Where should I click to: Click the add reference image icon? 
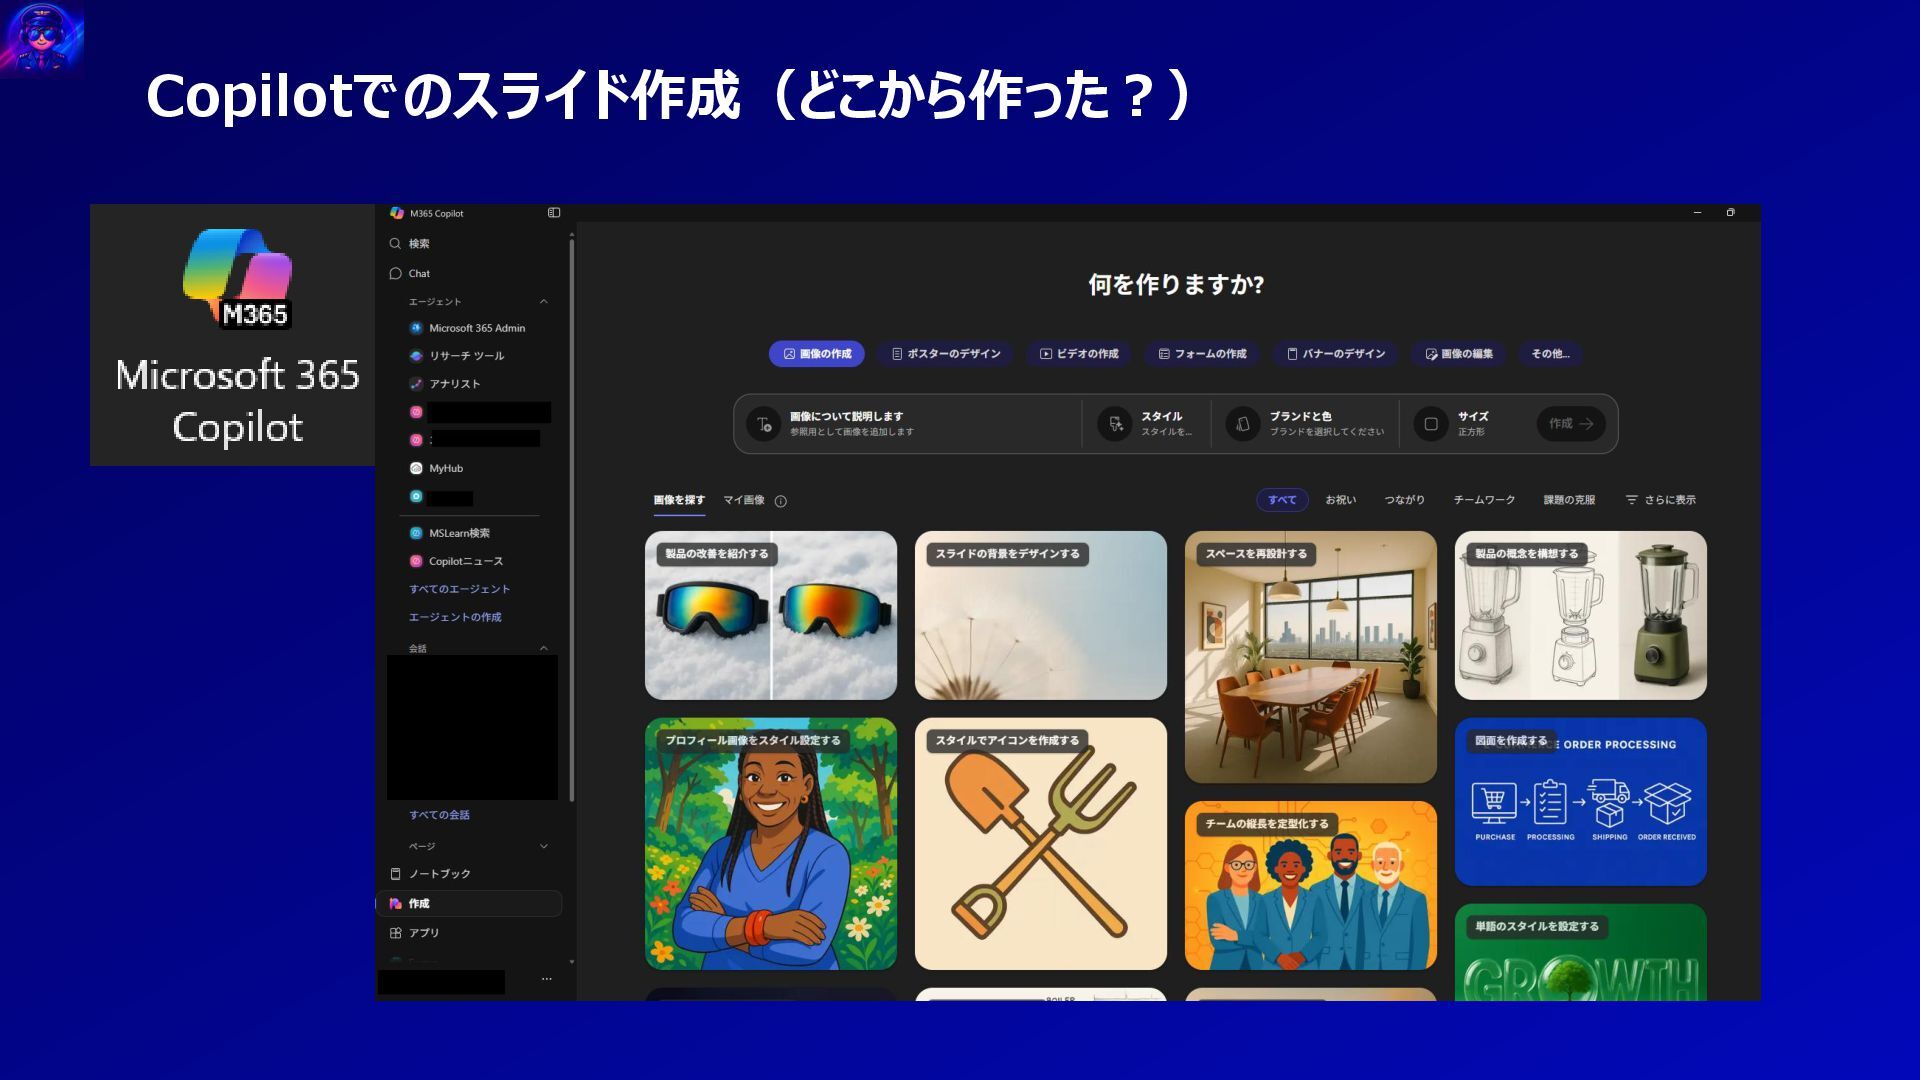(763, 424)
